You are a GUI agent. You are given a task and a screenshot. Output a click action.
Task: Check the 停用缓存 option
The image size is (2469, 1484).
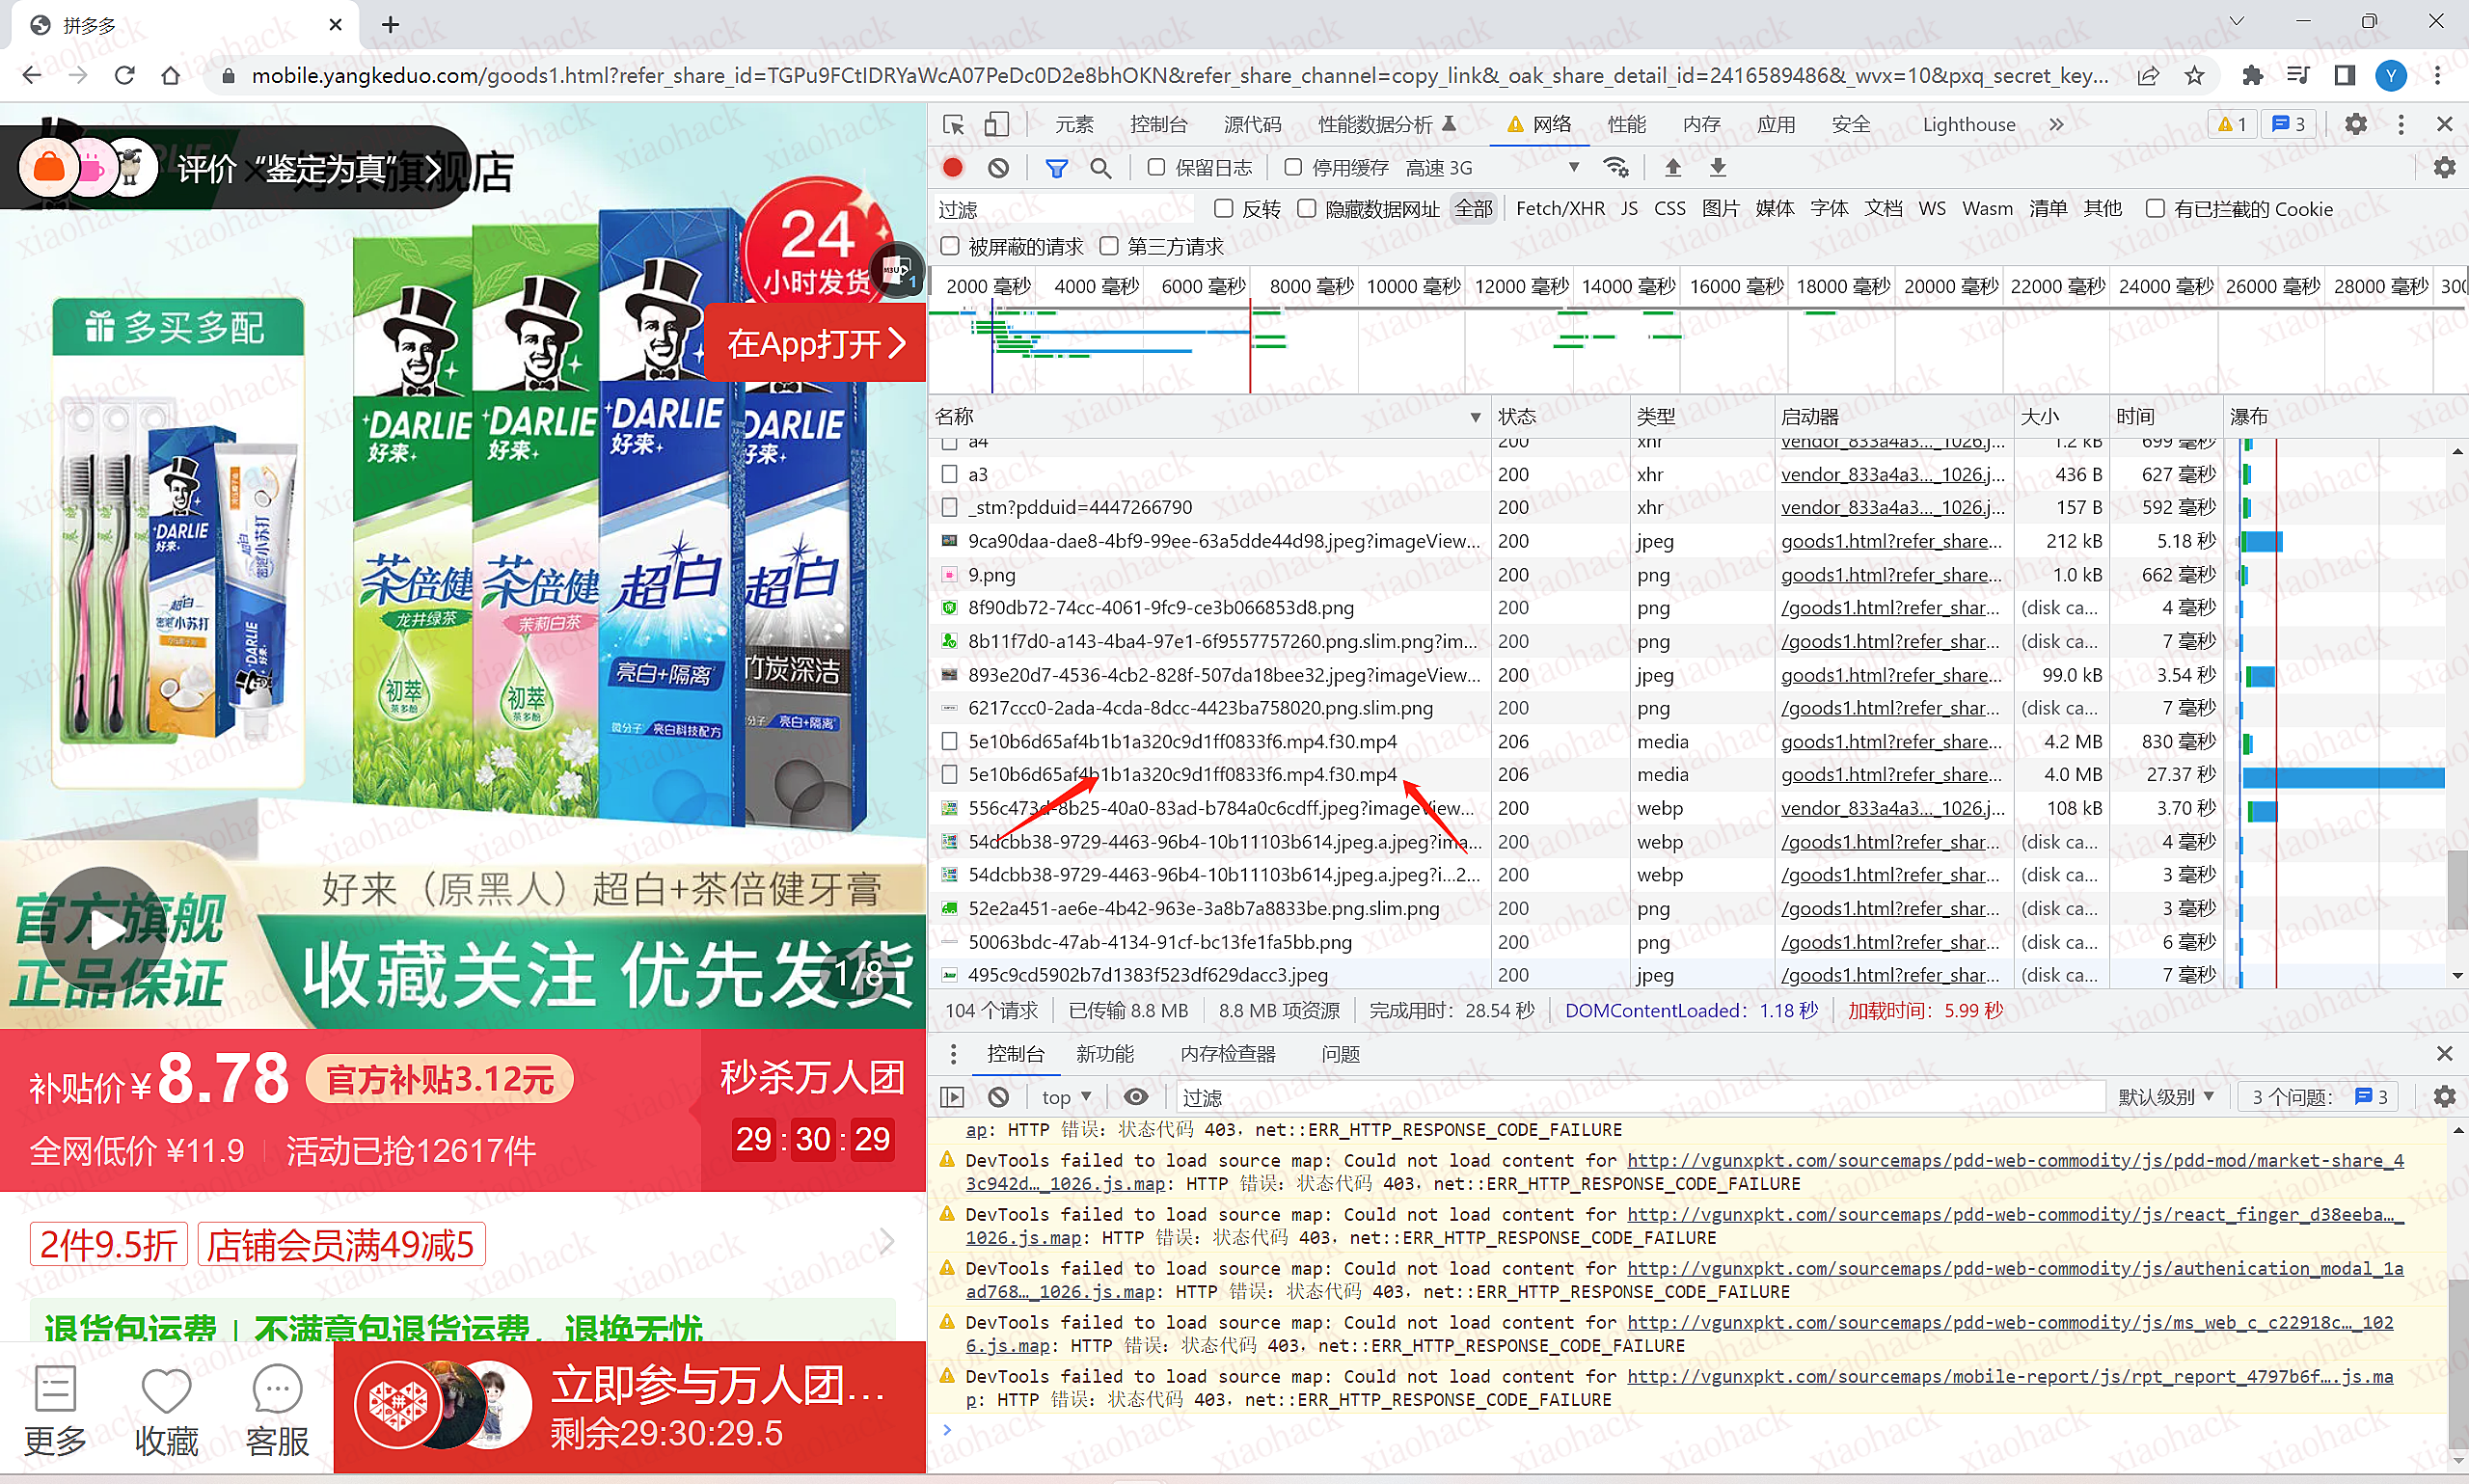coord(1293,168)
